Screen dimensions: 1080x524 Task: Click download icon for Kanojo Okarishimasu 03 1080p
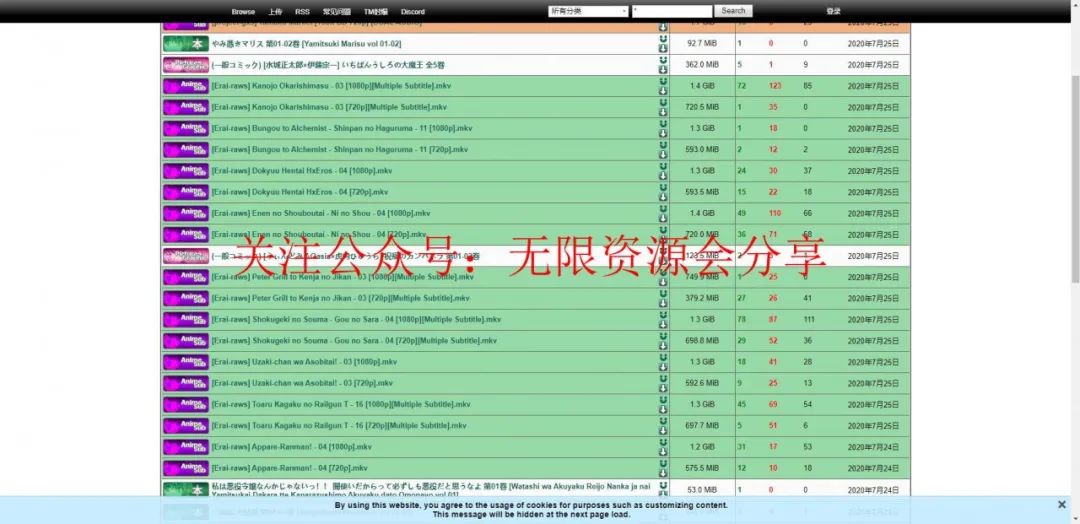pos(663,90)
